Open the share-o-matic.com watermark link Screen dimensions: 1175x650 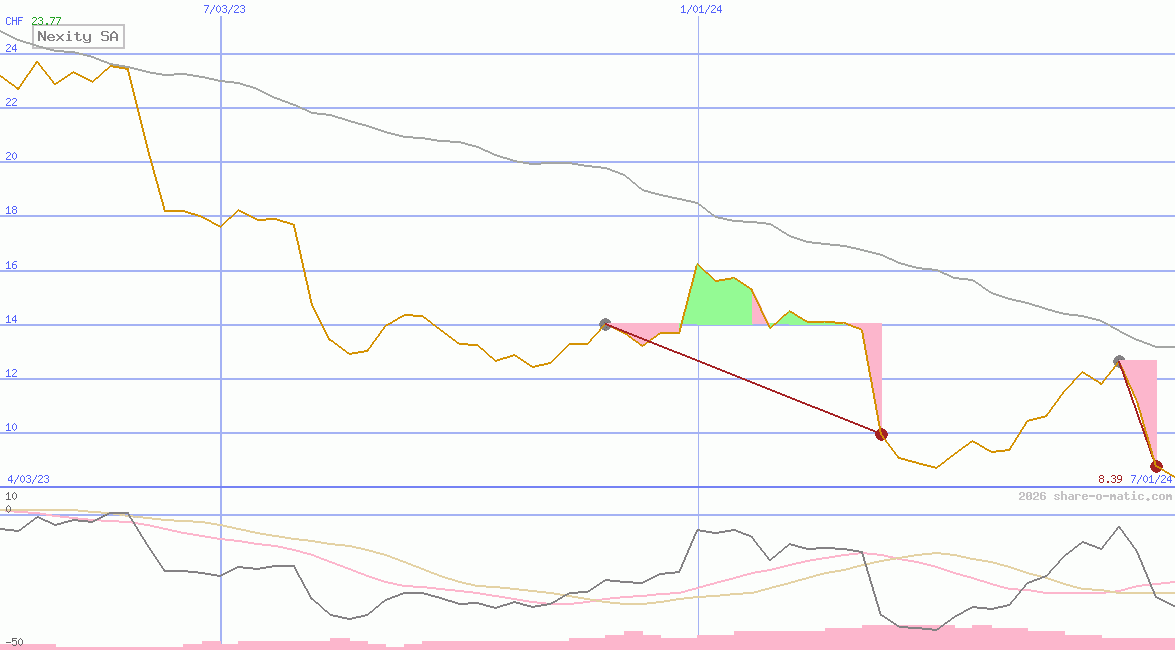1095,497
